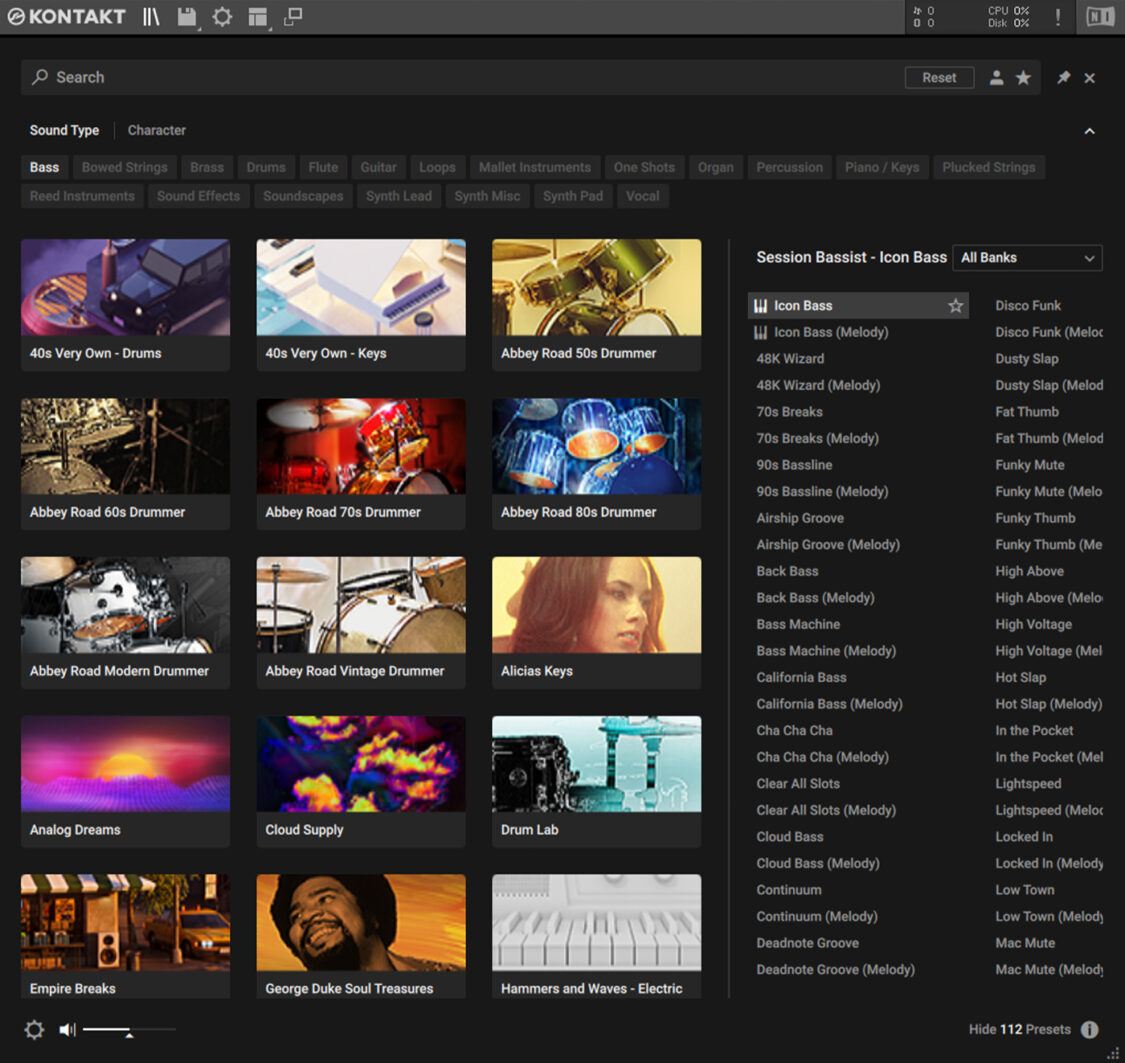Open the All Banks dropdown
The image size is (1125, 1063).
[1027, 258]
